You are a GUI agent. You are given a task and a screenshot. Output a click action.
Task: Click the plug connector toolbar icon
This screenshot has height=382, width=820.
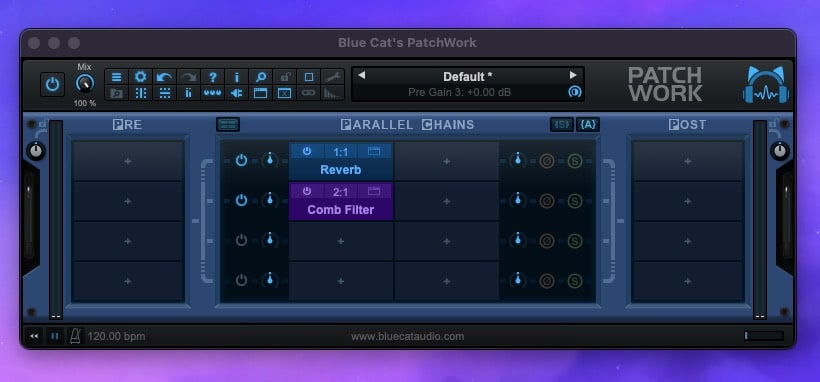[236, 93]
